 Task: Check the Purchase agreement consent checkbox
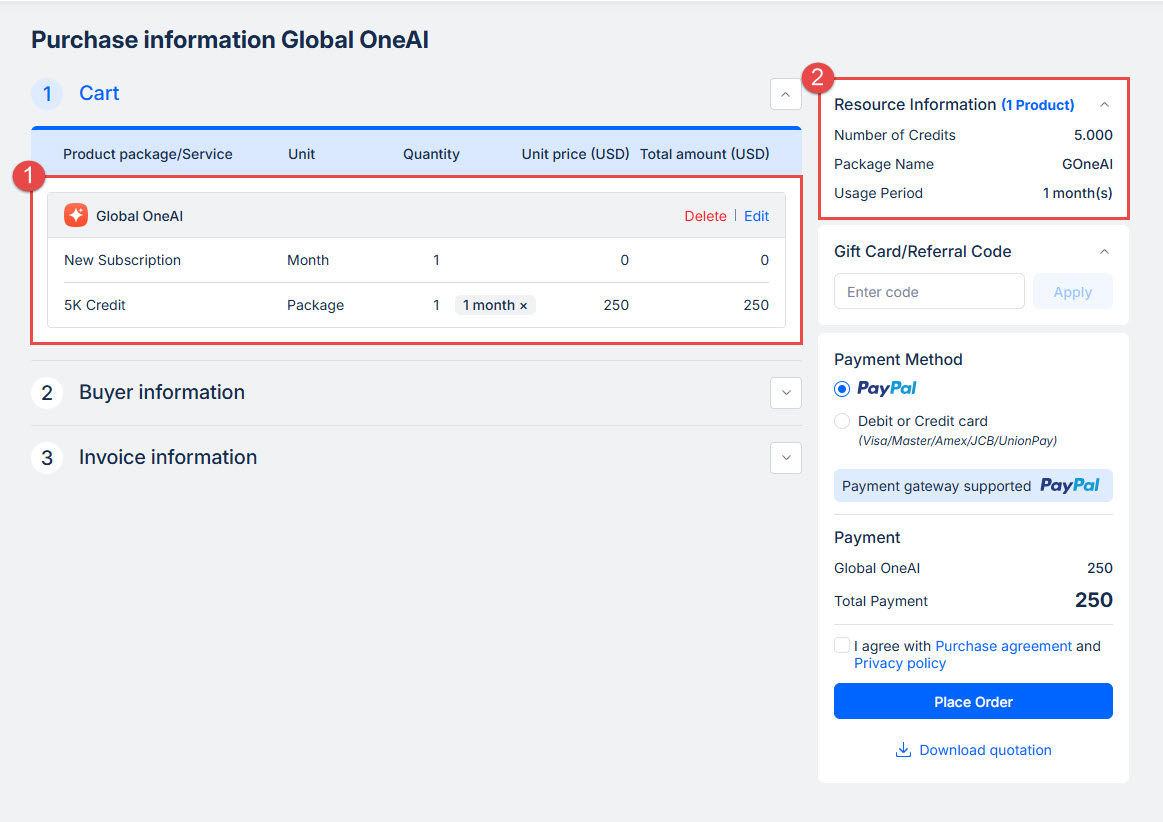842,646
